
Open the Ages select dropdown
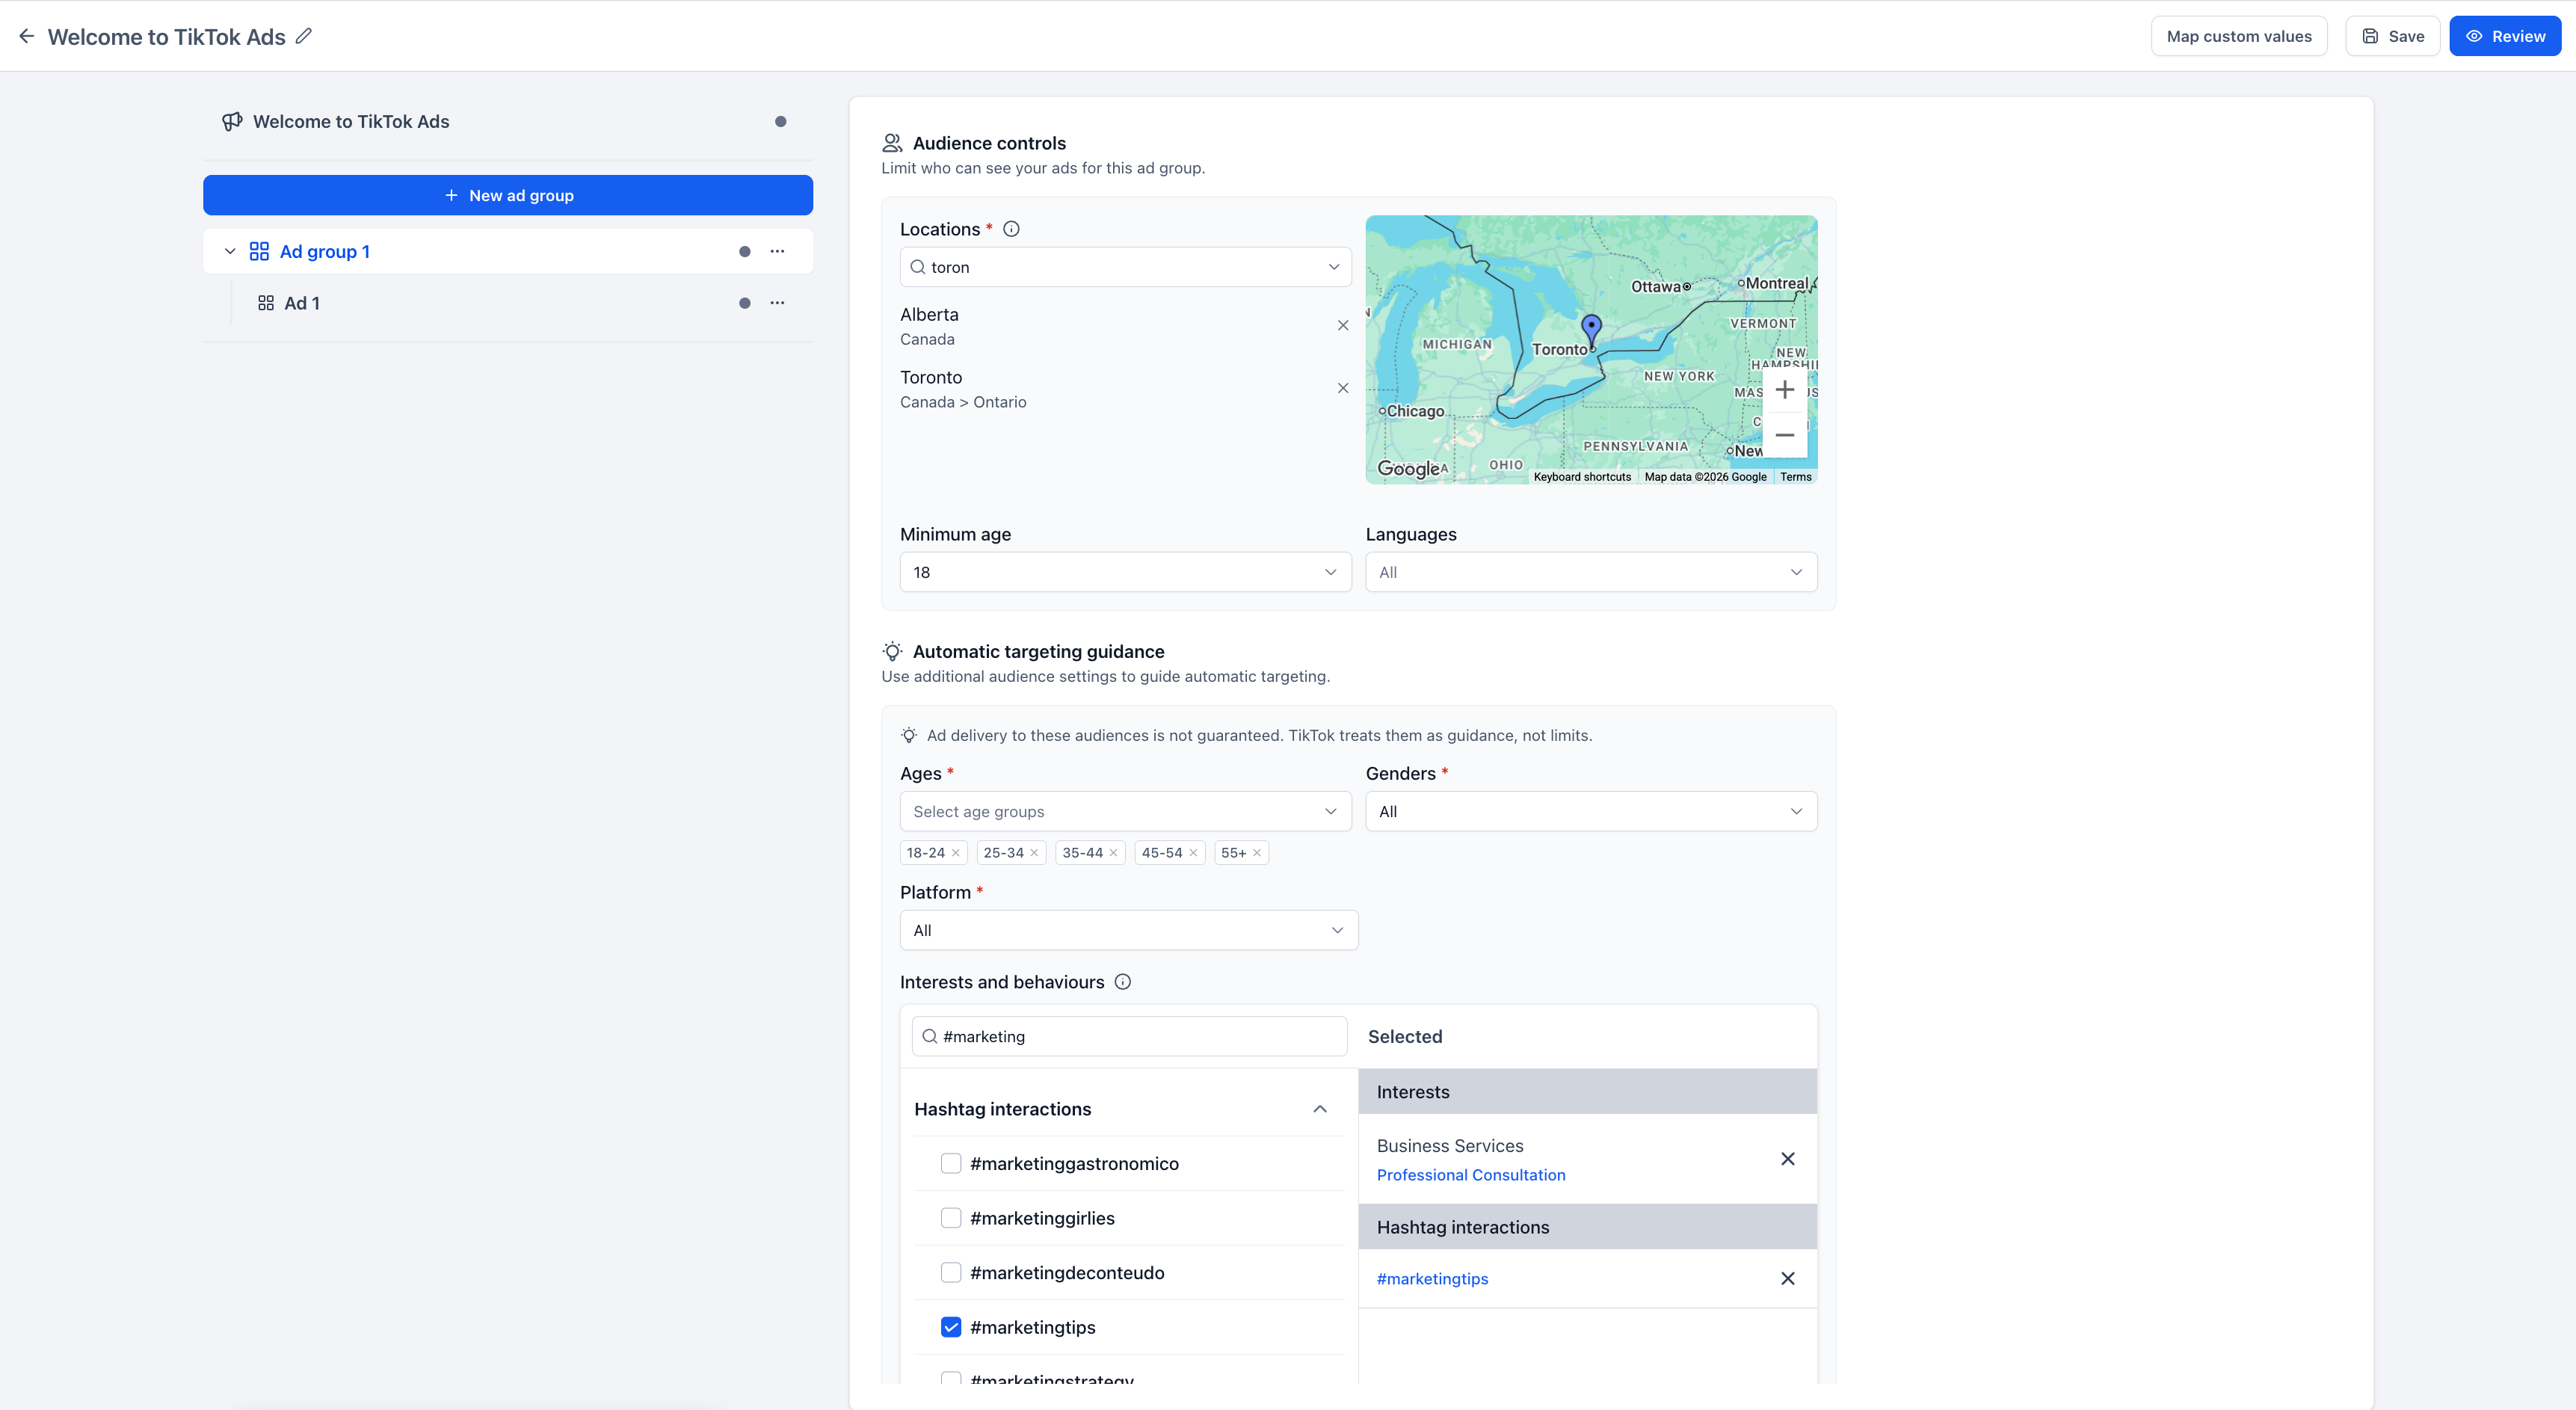coord(1125,811)
